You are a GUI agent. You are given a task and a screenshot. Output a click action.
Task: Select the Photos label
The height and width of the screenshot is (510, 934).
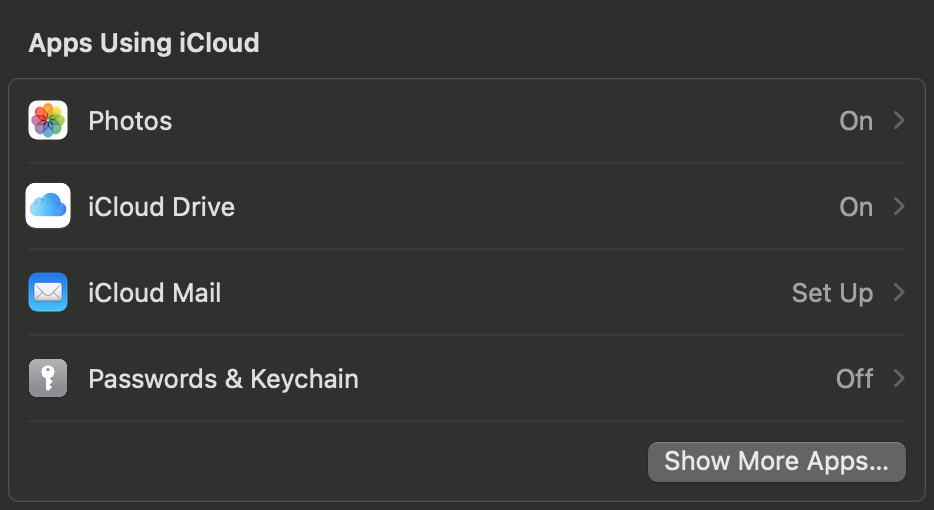(130, 121)
